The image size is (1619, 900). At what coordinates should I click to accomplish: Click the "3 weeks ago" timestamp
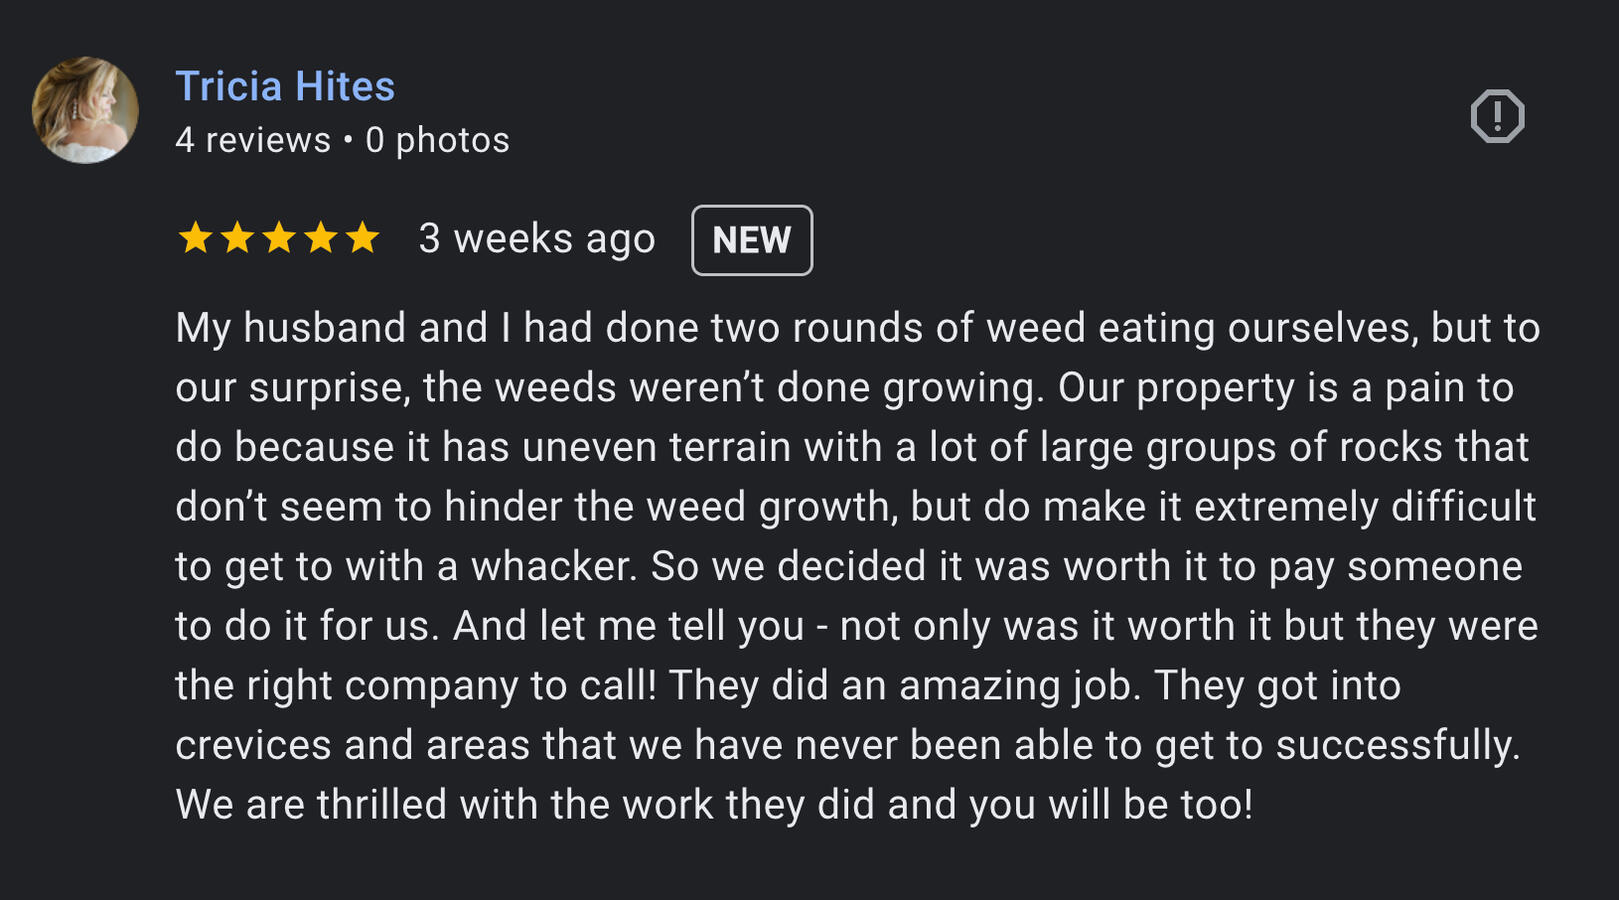click(537, 239)
